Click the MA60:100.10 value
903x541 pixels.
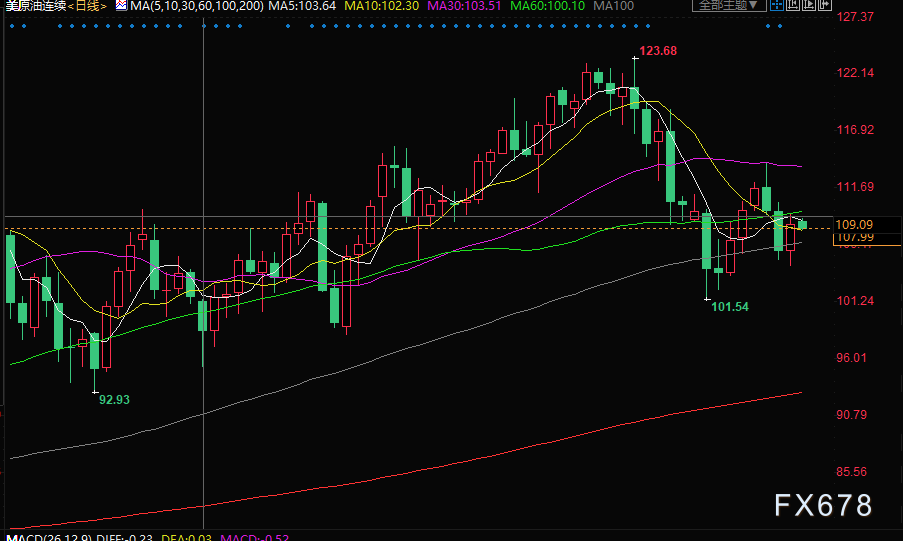point(547,6)
